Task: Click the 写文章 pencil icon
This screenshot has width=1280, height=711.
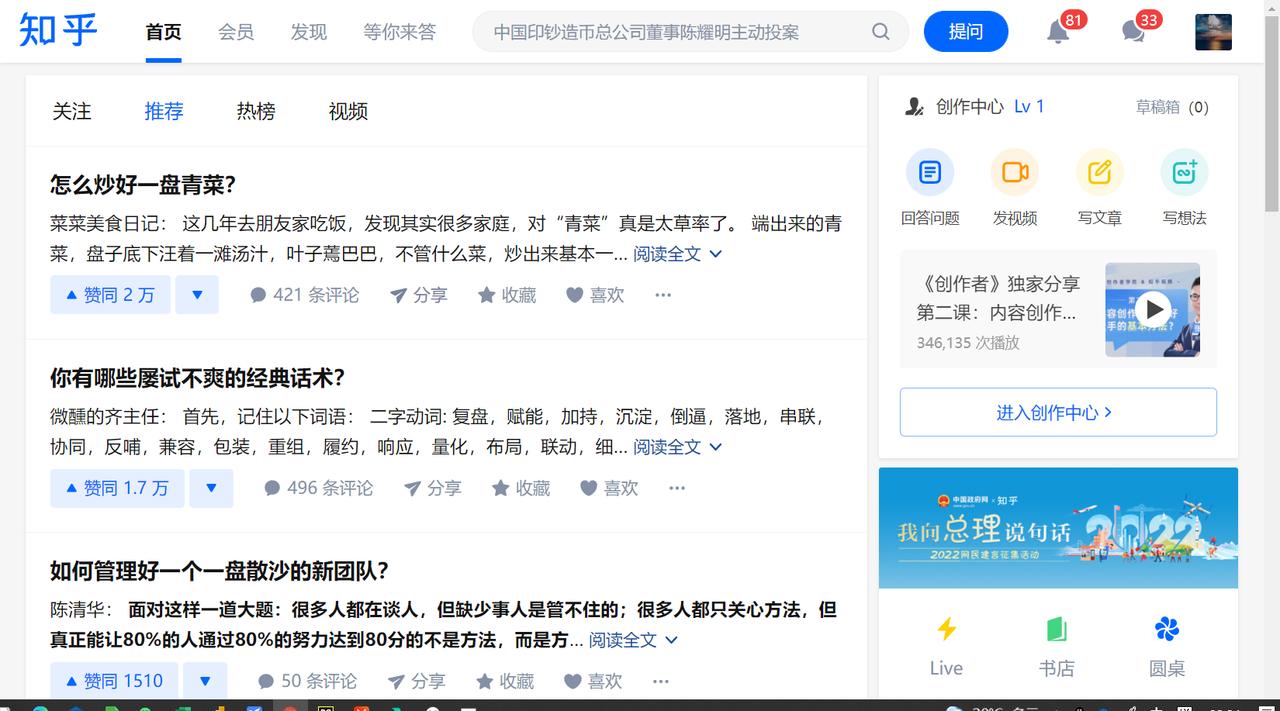Action: coord(1099,172)
